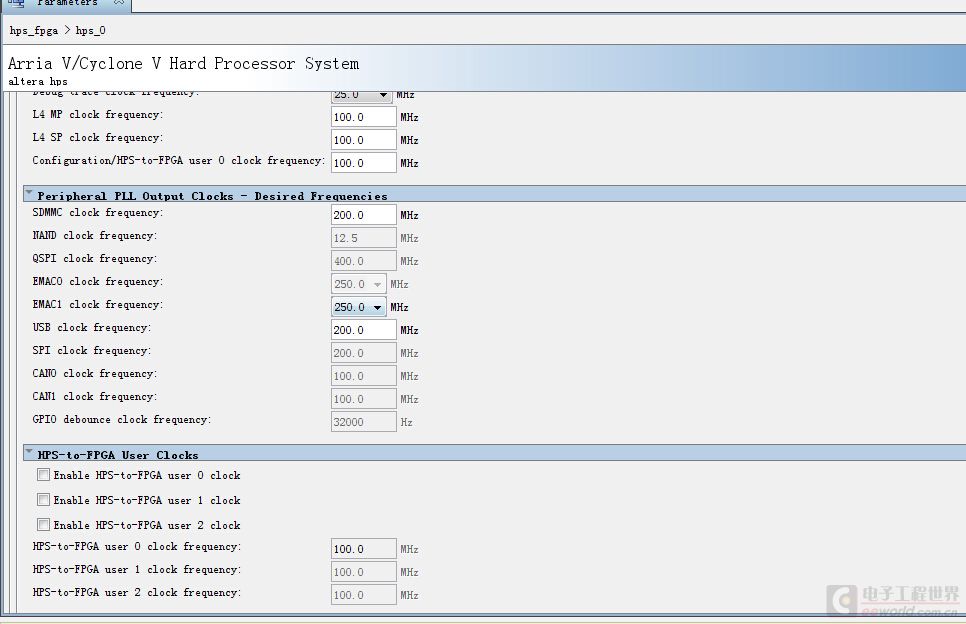Click the NAND clock frequency field
The image size is (966, 624).
click(363, 238)
